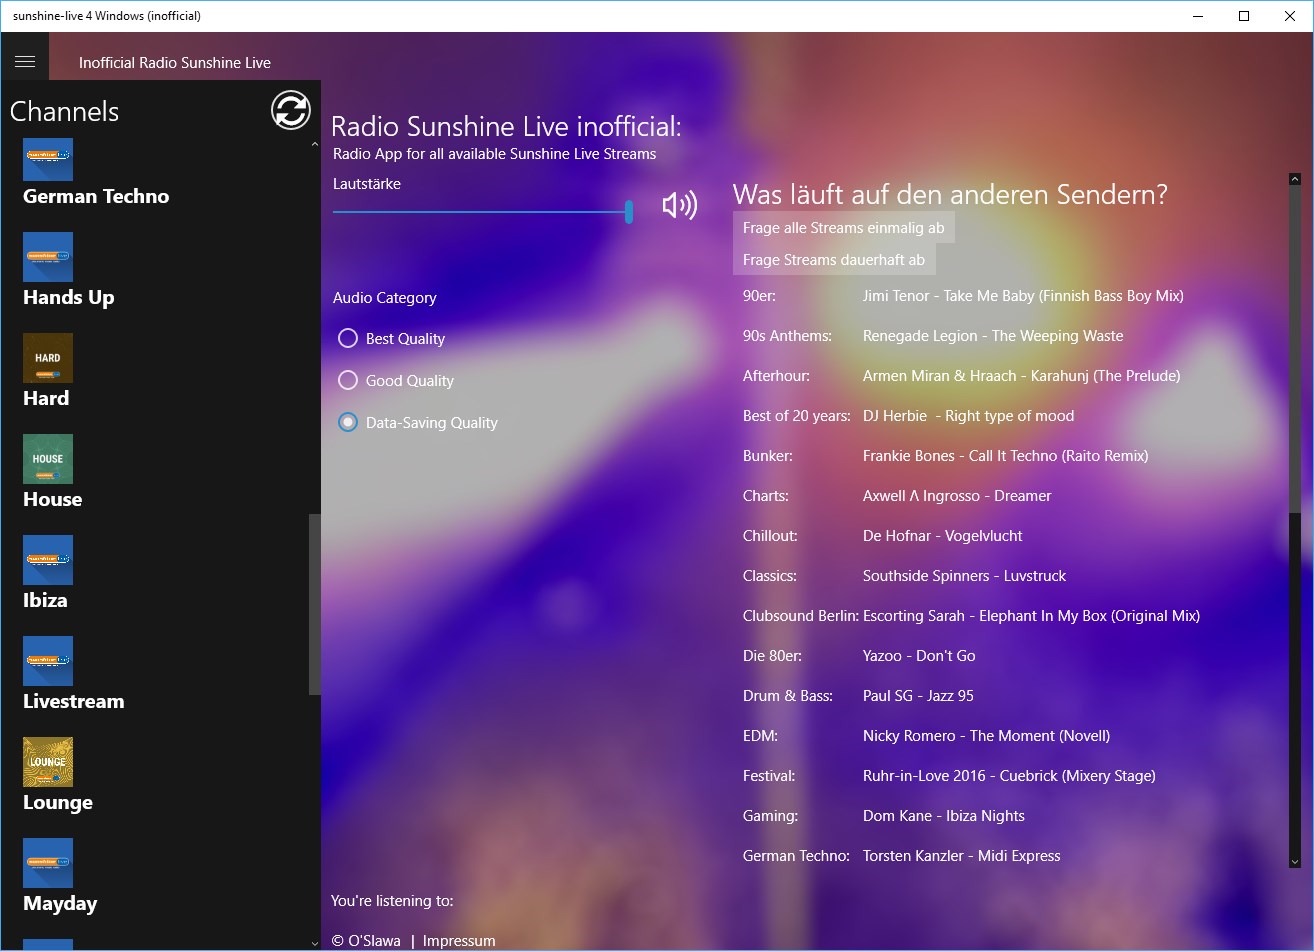1314x951 pixels.
Task: Open the Hard channel icon
Action: (48, 358)
